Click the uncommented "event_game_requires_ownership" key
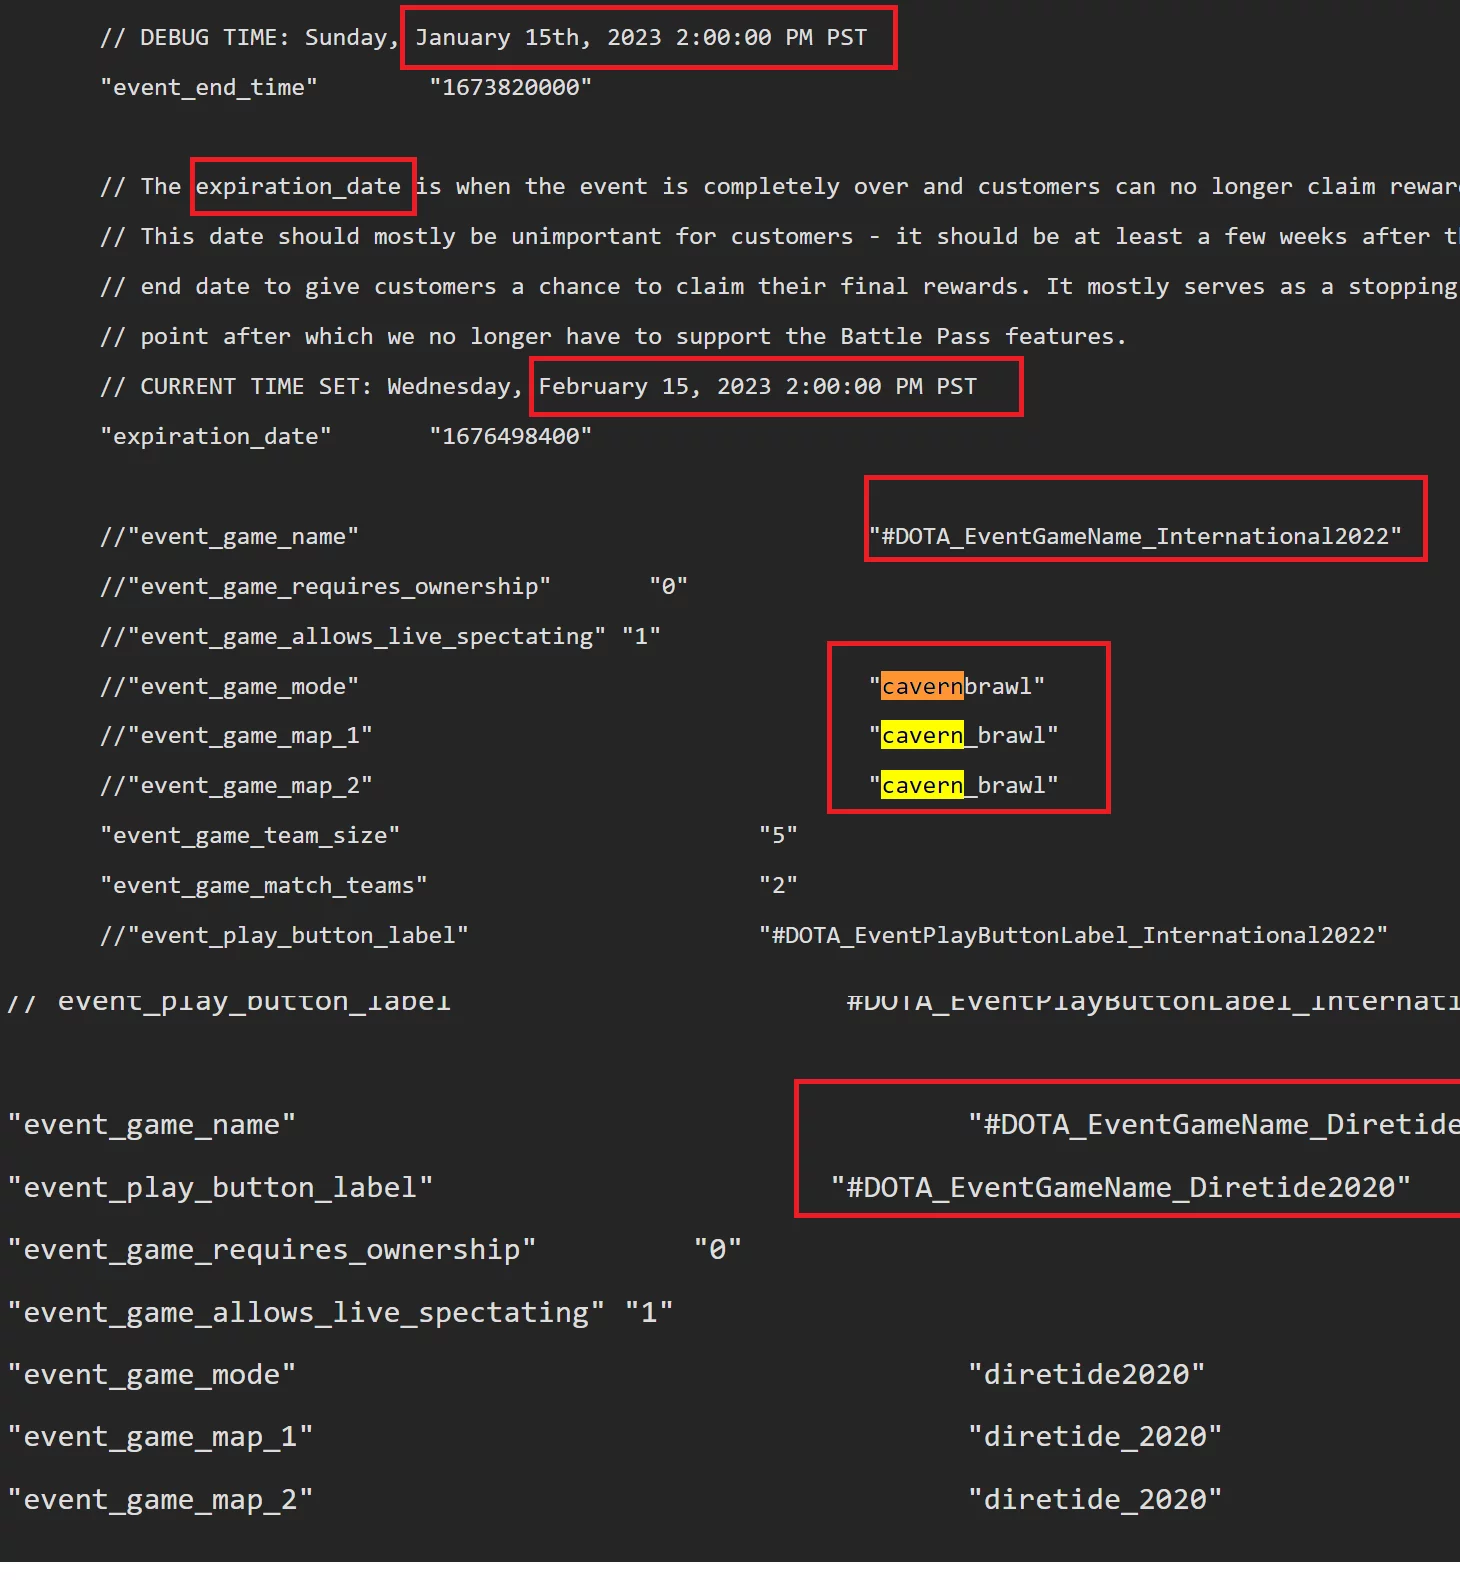The height and width of the screenshot is (1588, 1460). coord(272,1250)
